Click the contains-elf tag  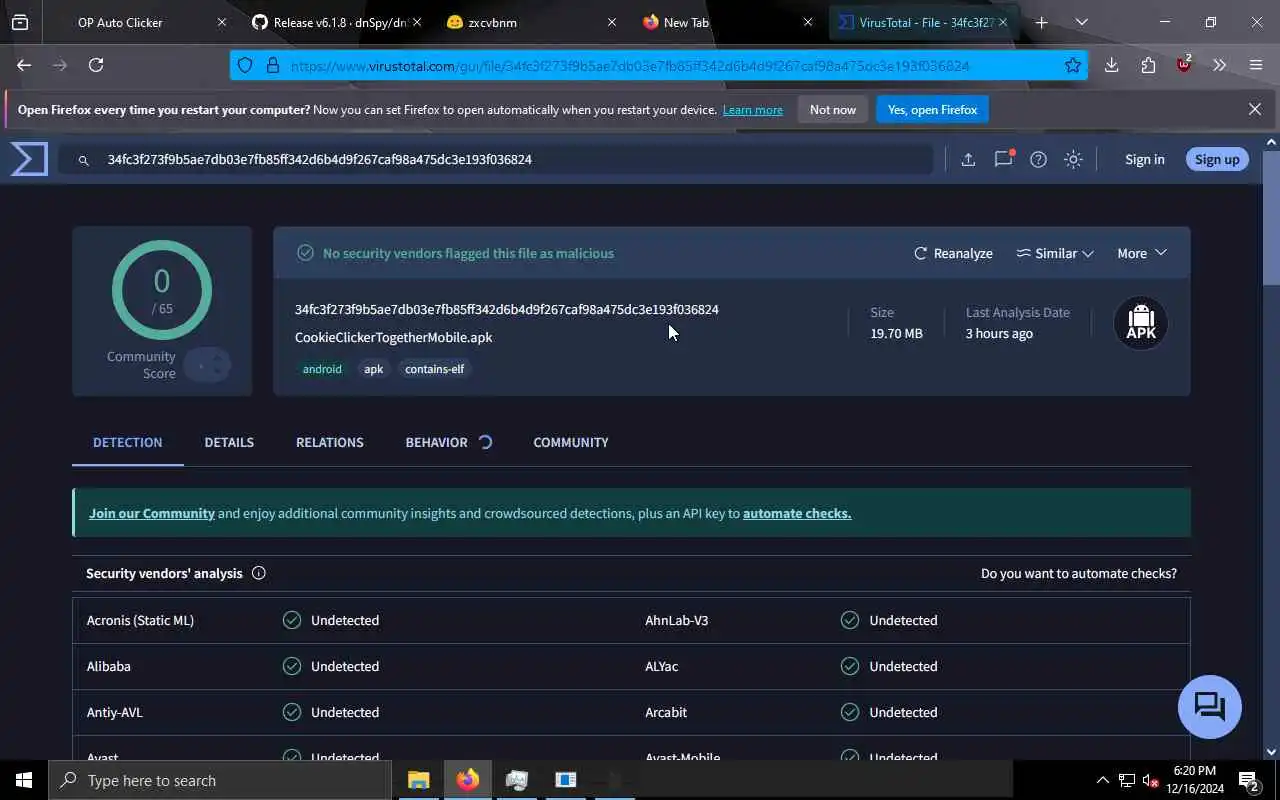434,369
